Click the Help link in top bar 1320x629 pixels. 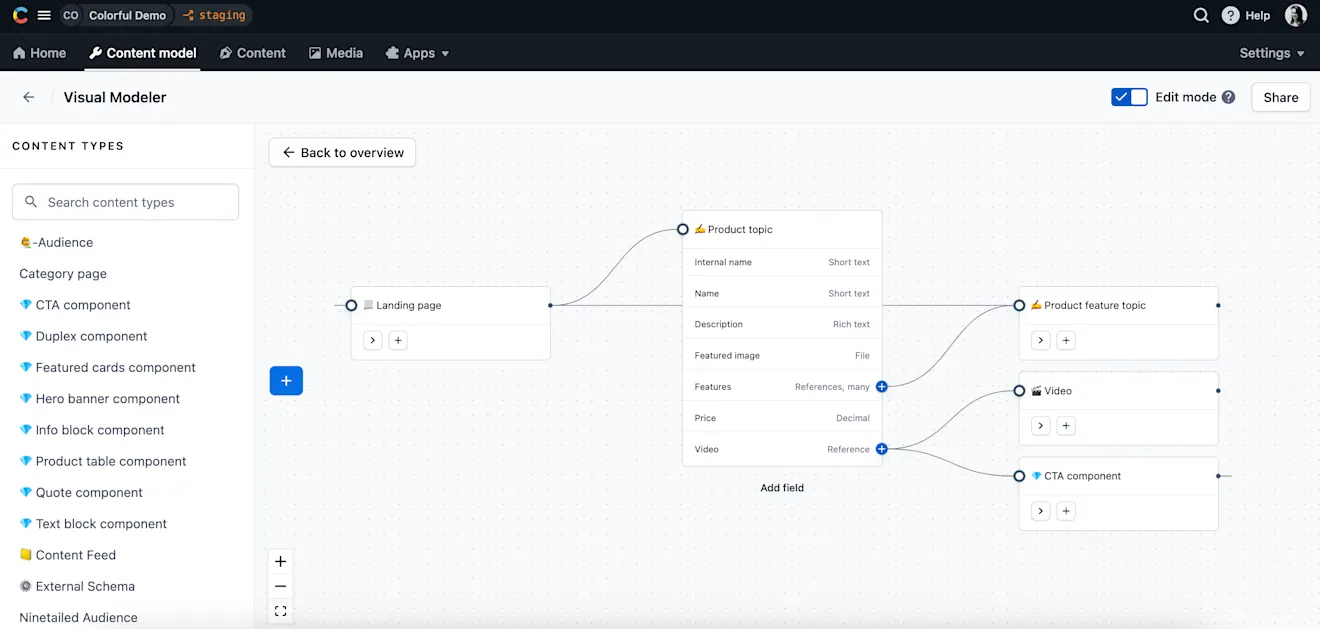(x=1247, y=15)
